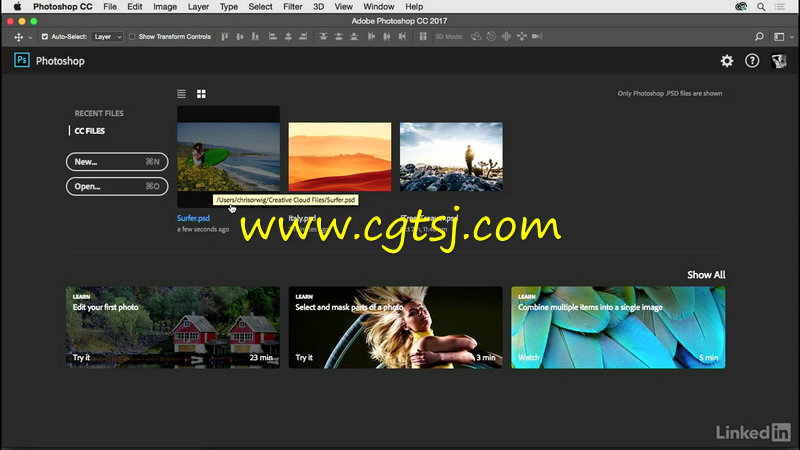Open the Layer menu
800x450 pixels.
point(198,7)
